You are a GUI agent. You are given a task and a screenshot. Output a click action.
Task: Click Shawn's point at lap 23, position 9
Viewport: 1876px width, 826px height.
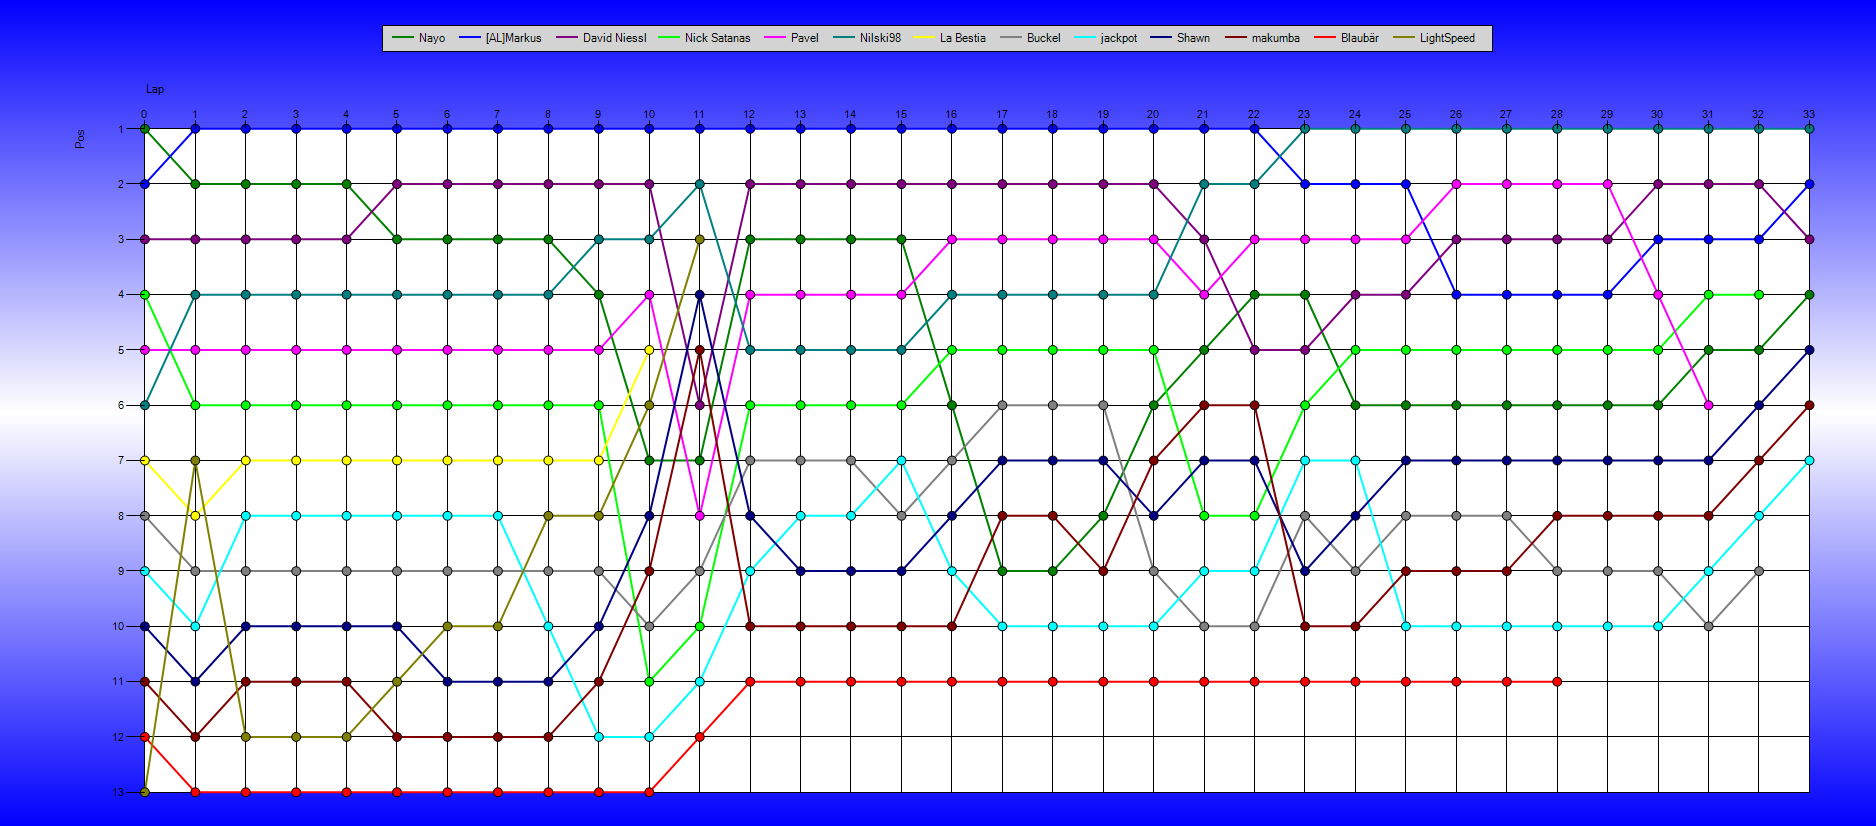point(1304,571)
